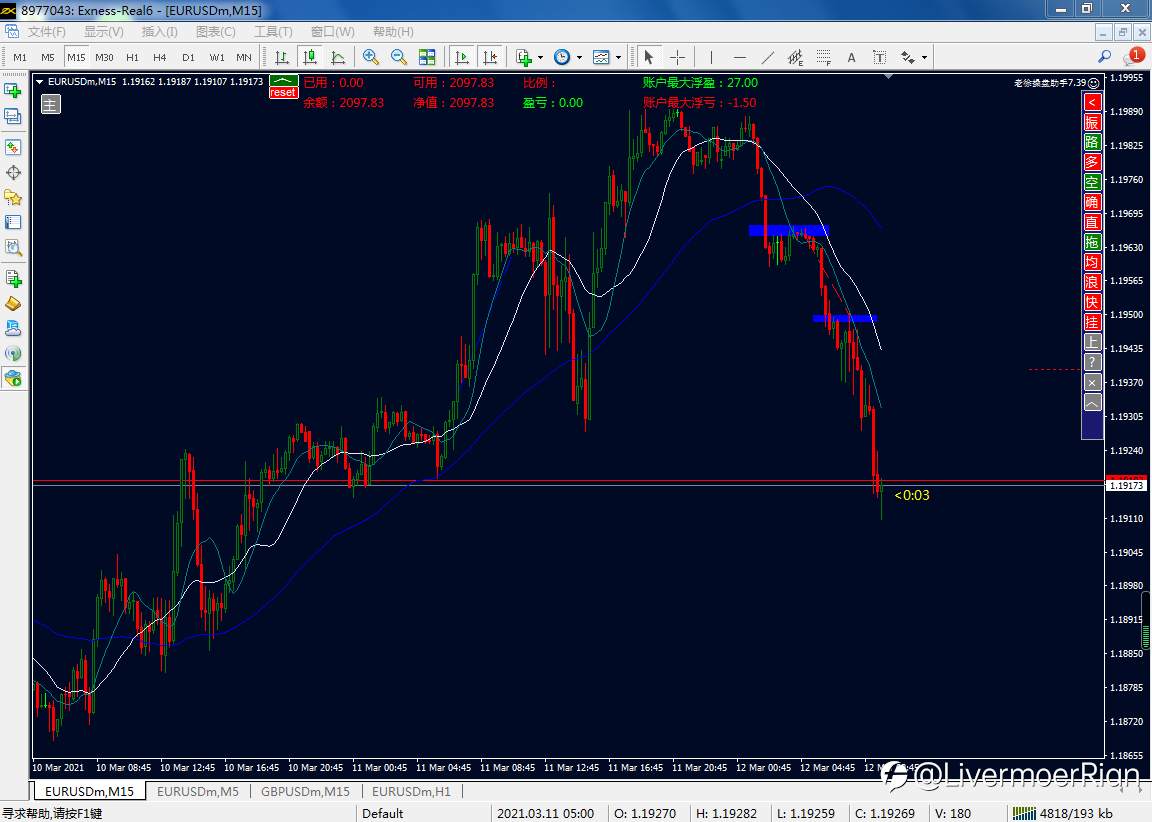
Task: Draw a trendline
Action: point(768,57)
